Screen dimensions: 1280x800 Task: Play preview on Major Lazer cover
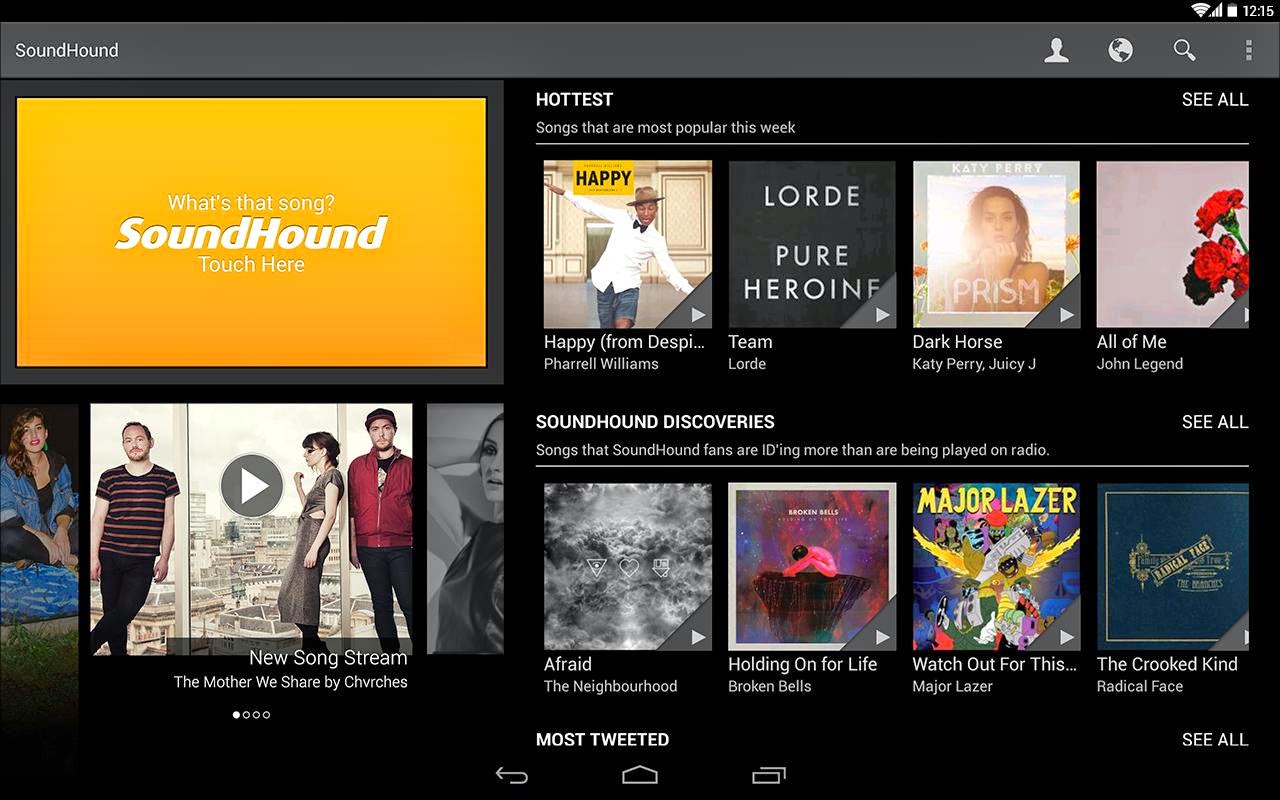(1065, 636)
